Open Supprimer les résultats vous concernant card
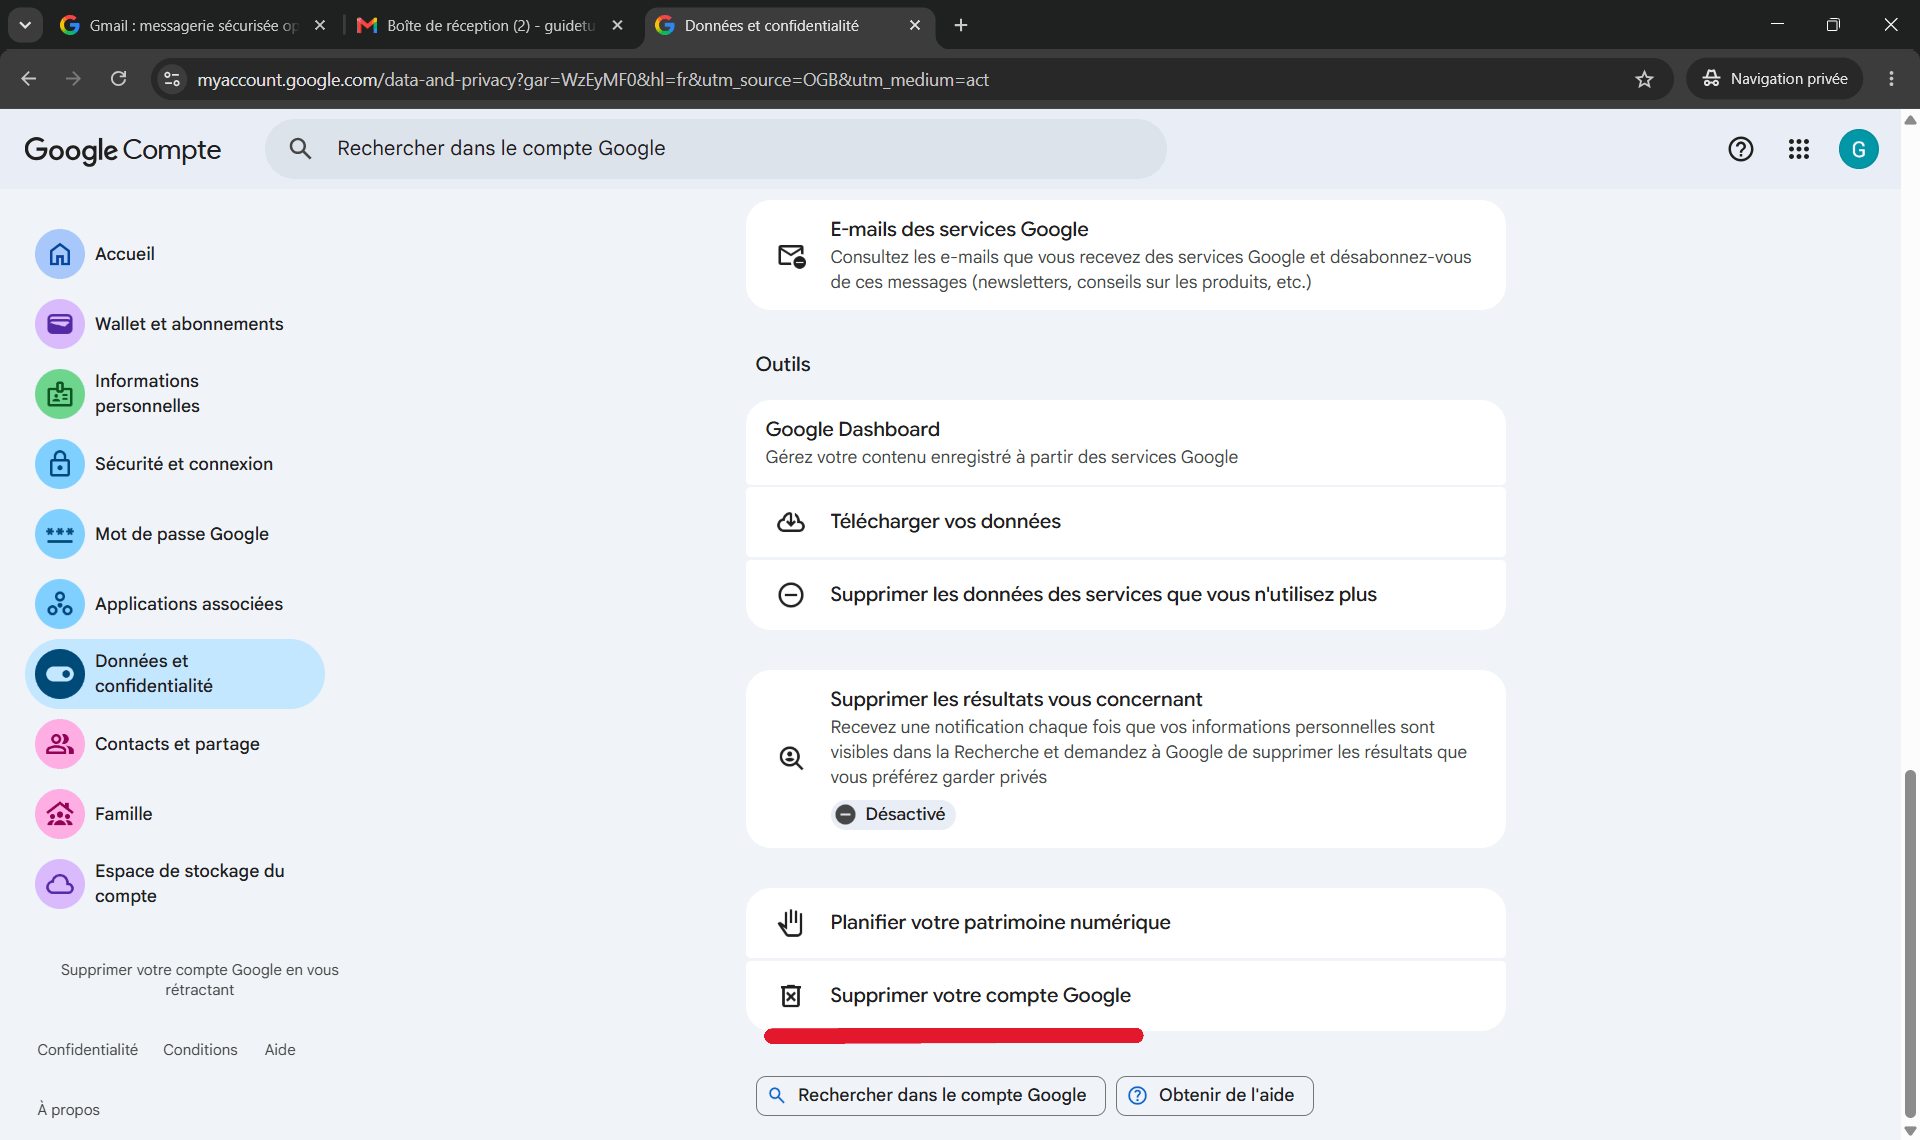1920x1140 pixels. (1126, 759)
